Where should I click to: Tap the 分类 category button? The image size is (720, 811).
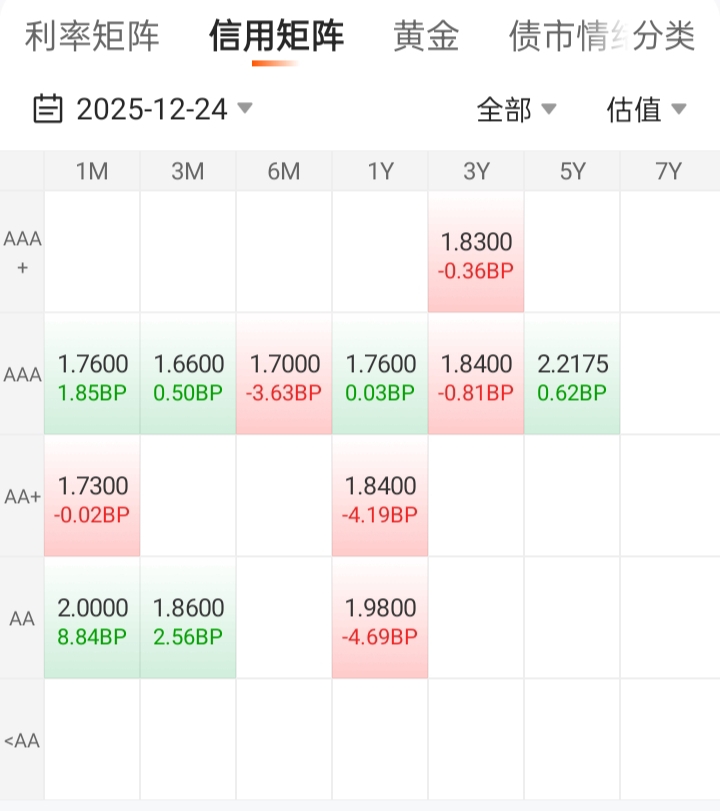pos(666,37)
